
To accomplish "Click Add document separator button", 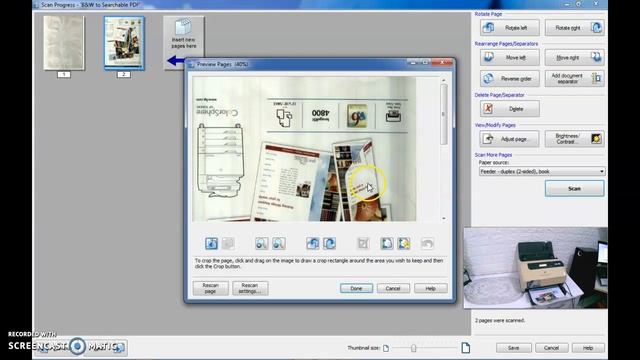I will pyautogui.click(x=574, y=78).
